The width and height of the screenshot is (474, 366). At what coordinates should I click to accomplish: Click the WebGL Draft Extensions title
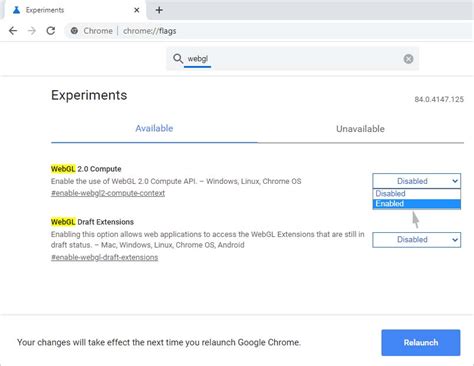(92, 222)
